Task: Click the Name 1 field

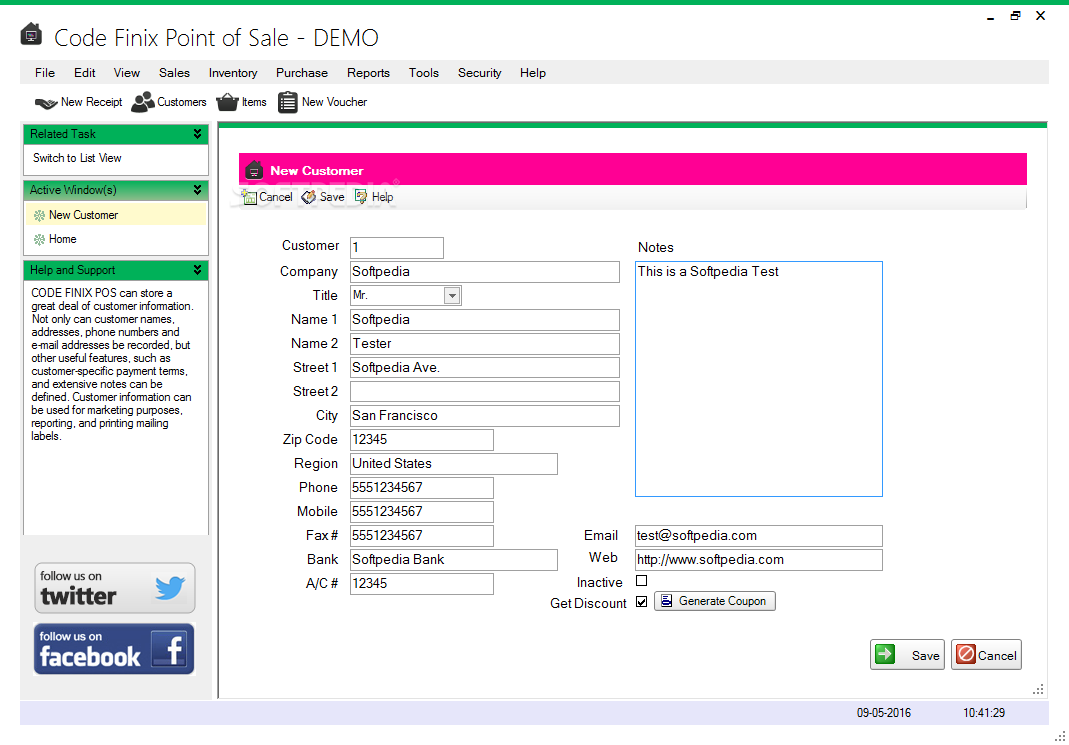Action: (x=485, y=320)
